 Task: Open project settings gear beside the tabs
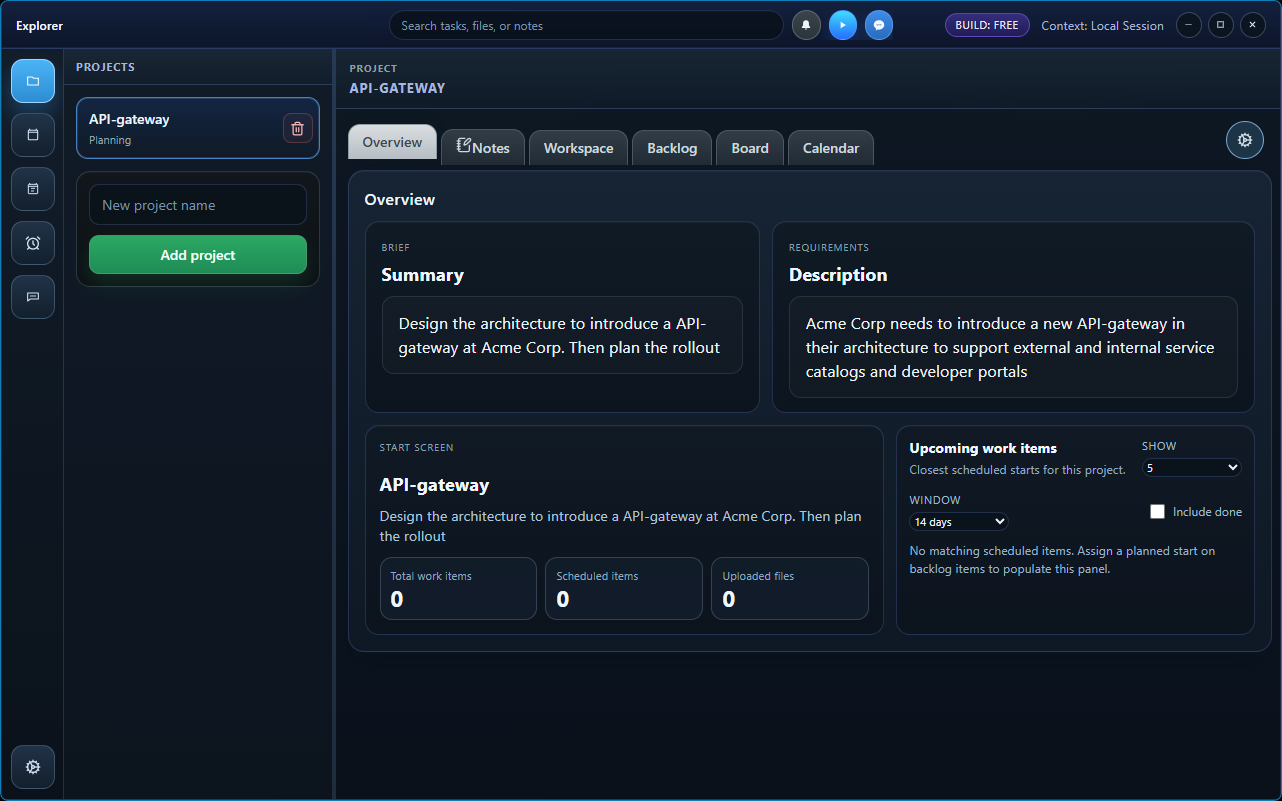click(x=1245, y=140)
